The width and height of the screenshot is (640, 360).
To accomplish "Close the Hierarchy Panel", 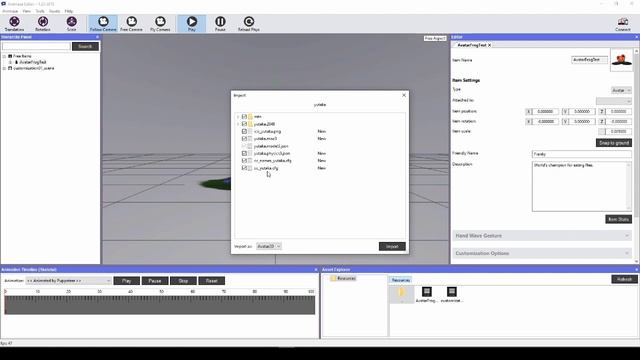I will tap(97, 37).
